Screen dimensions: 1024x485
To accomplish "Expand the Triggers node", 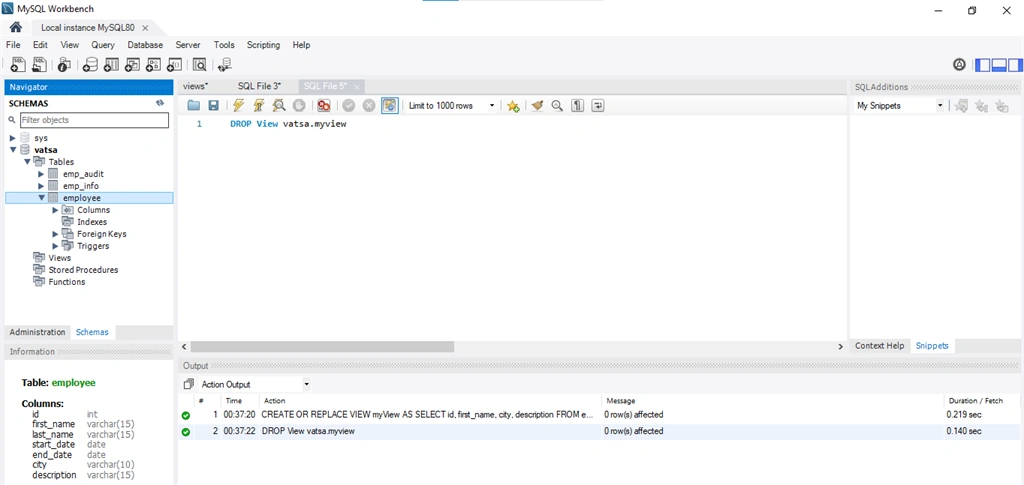I will tap(56, 246).
